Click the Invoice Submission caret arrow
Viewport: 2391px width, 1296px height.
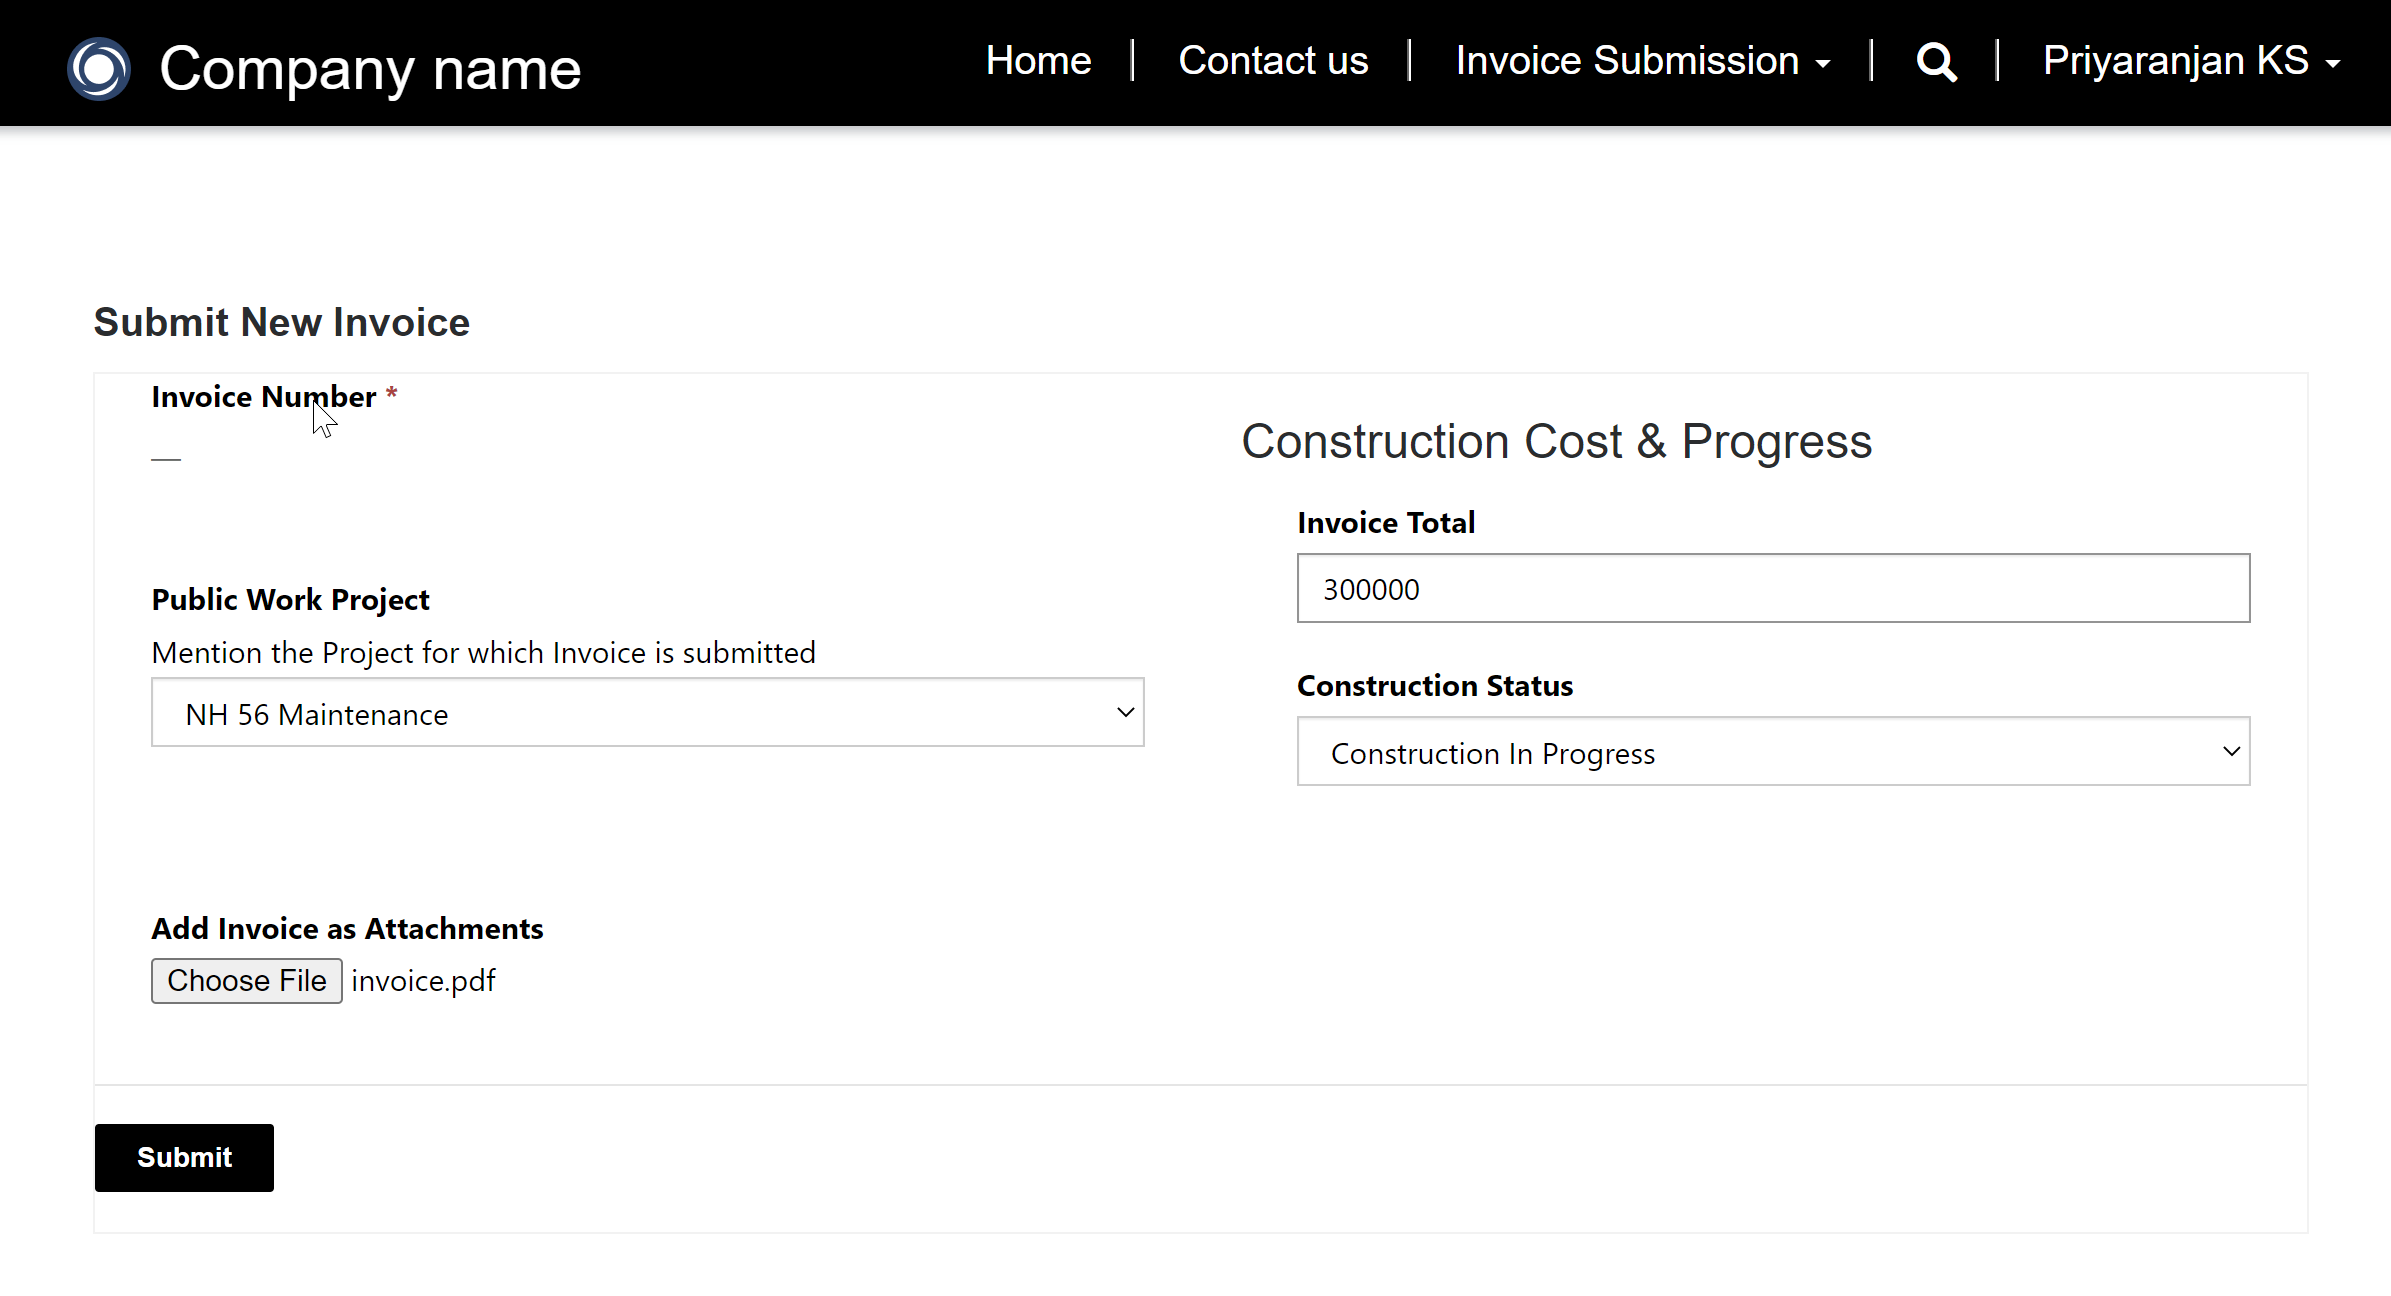[1823, 64]
